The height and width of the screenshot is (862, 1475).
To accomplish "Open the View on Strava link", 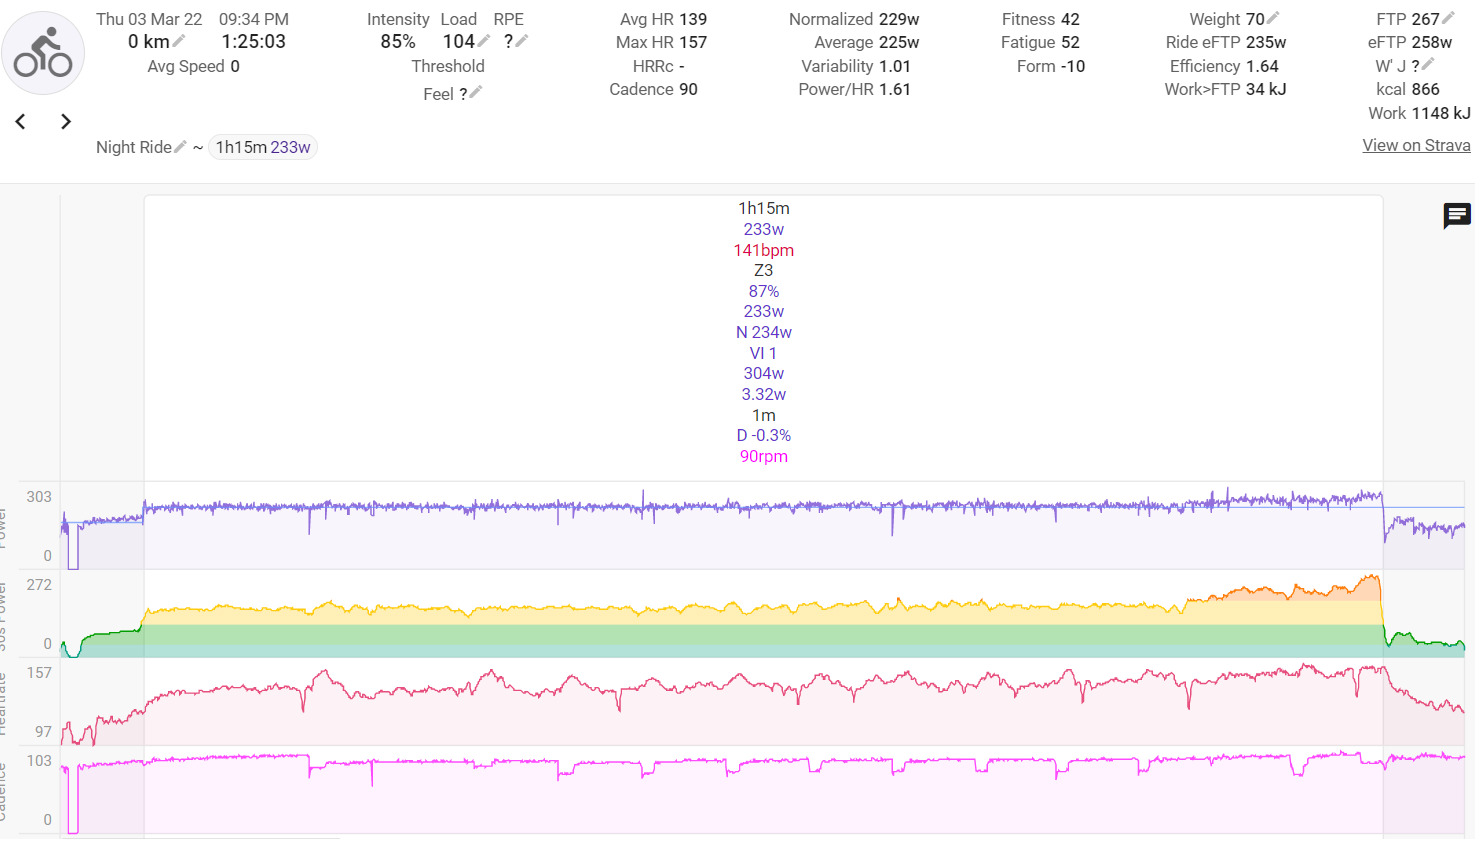I will (1416, 146).
